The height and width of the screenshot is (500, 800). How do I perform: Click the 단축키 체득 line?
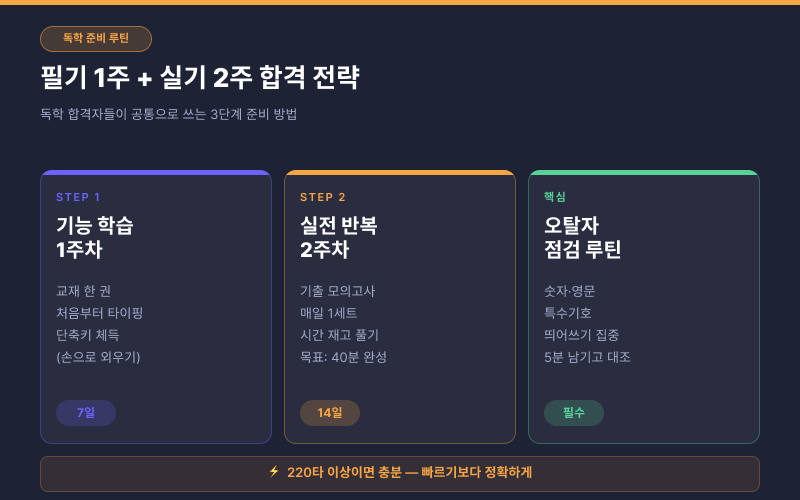tap(88, 335)
